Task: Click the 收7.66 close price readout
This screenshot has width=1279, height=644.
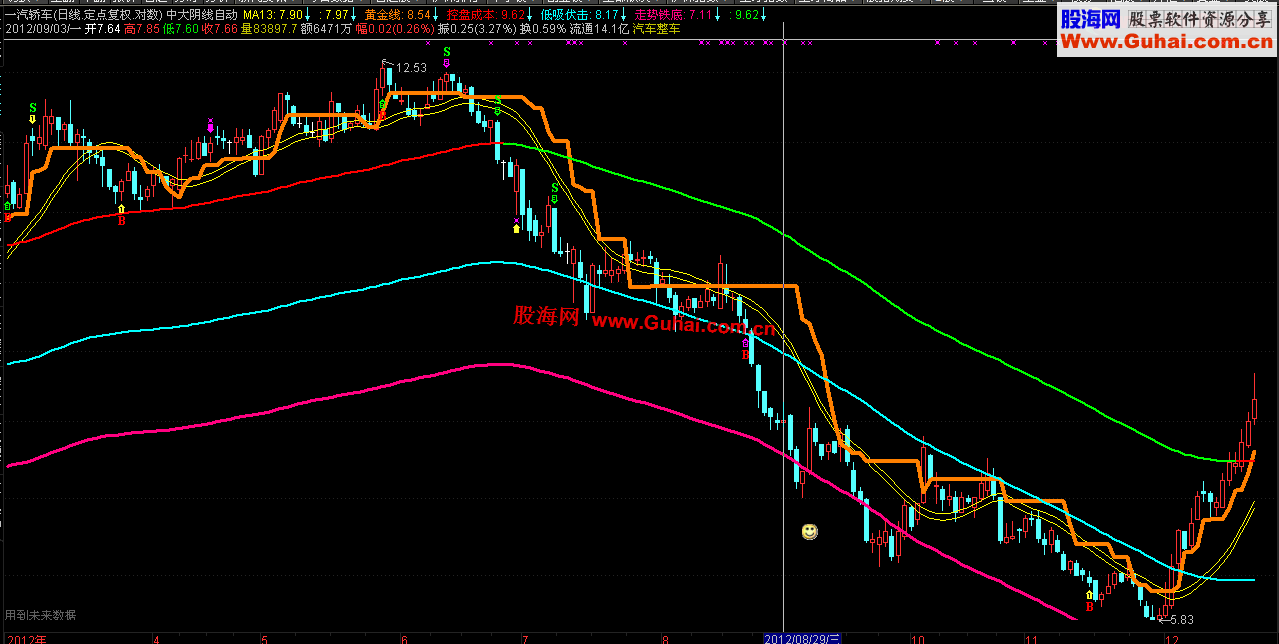Action: pyautogui.click(x=222, y=30)
